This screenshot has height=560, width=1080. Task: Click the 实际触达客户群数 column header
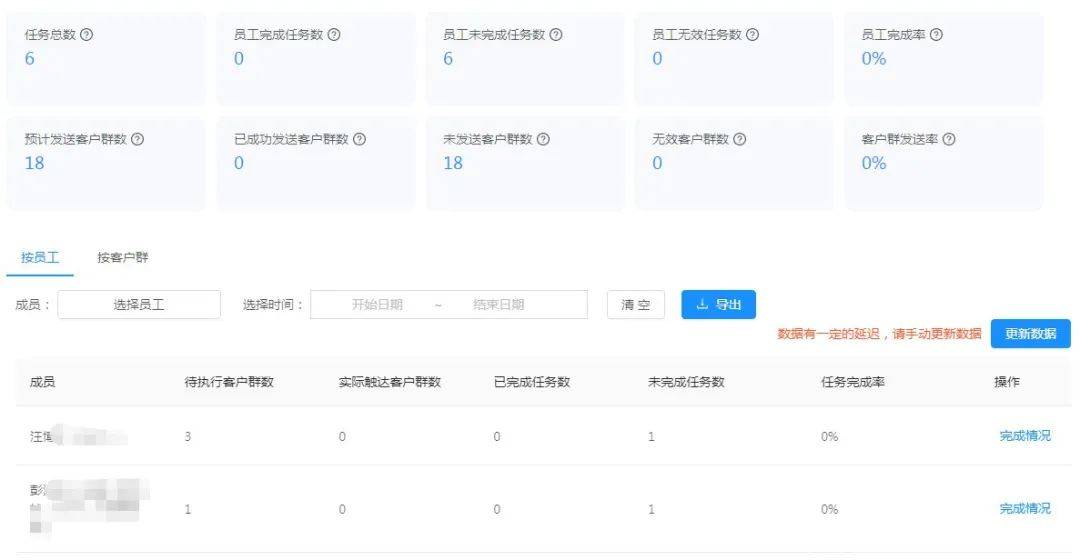tap(390, 382)
